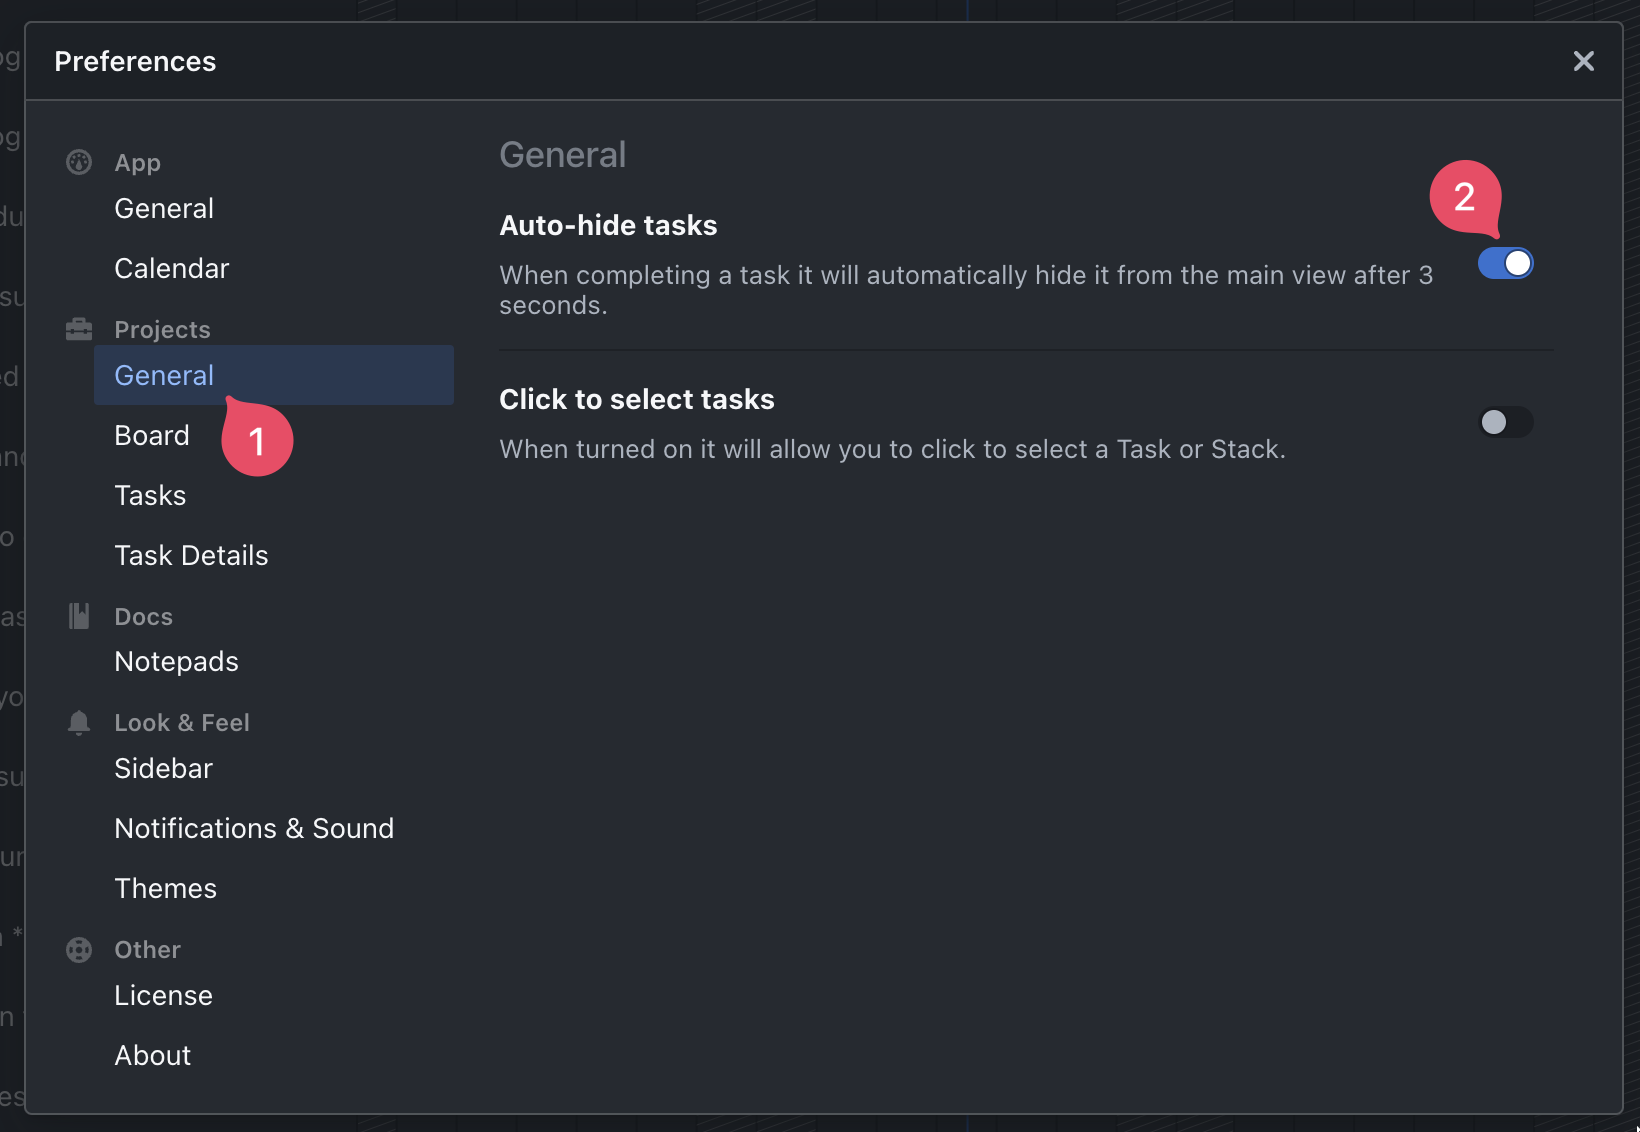Open Calendar preferences under App
1640x1132 pixels.
[171, 268]
